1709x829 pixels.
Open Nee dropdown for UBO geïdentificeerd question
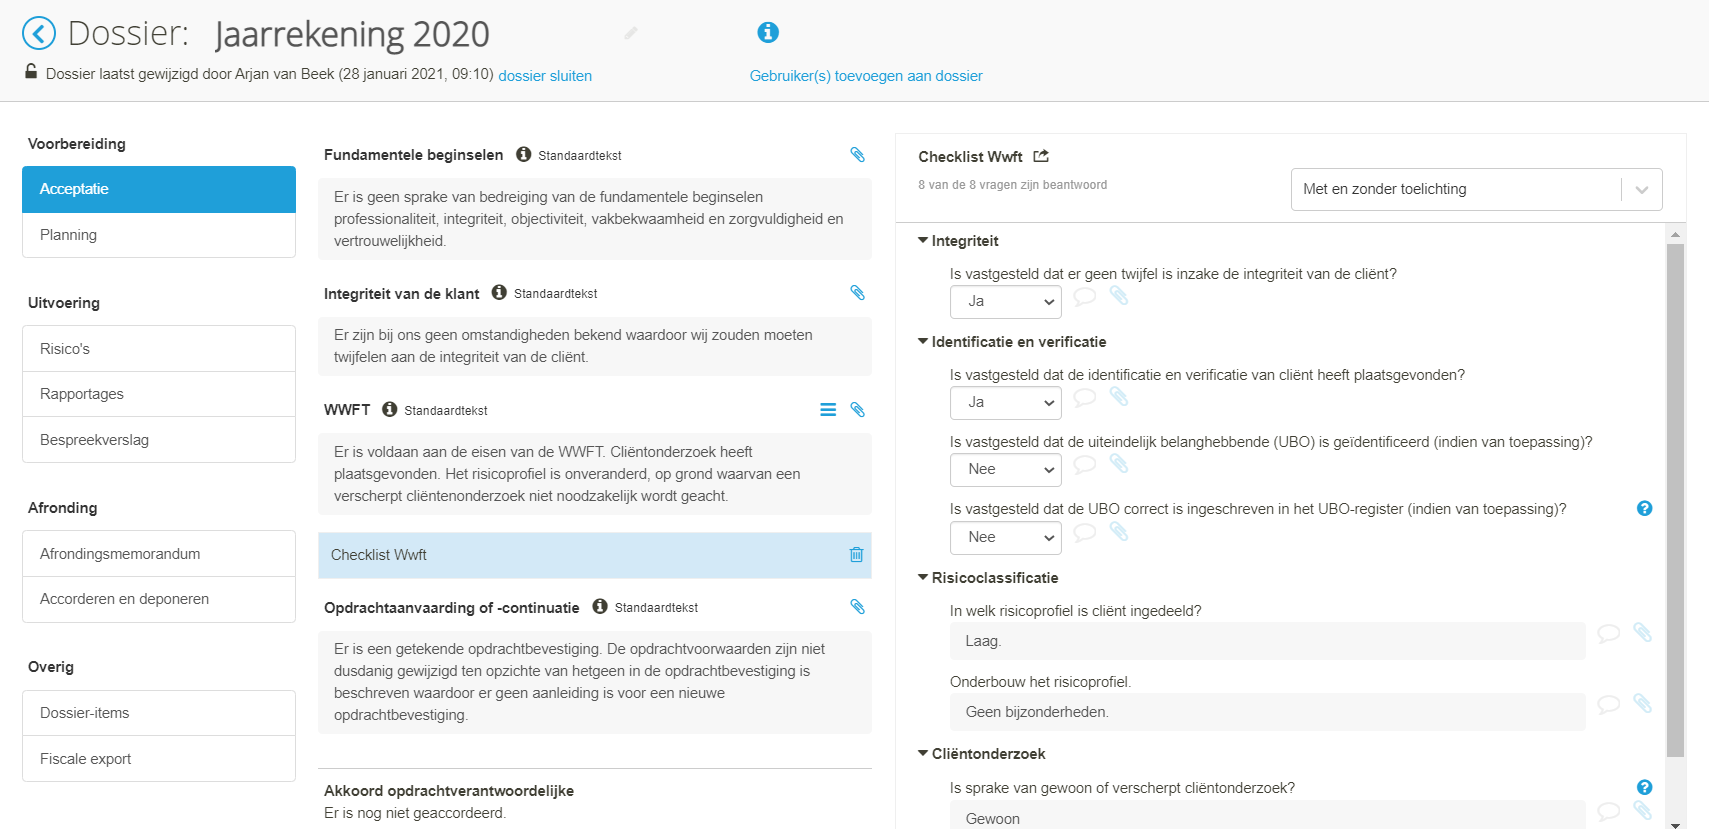(1005, 469)
